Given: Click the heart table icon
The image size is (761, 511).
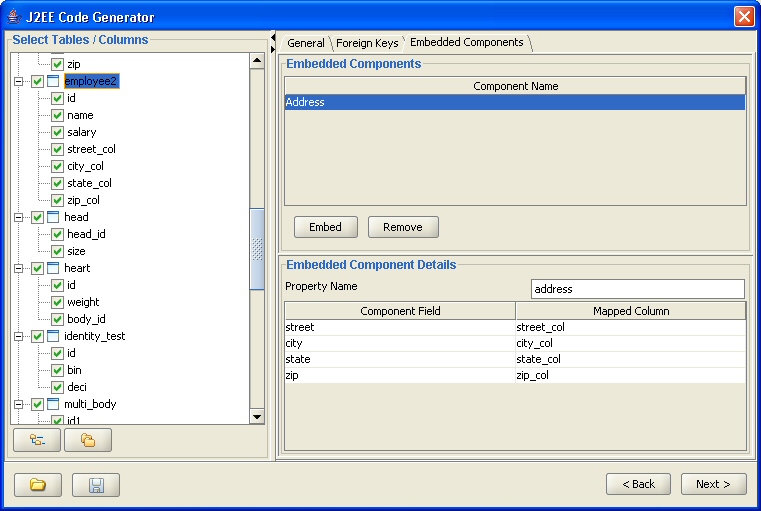Looking at the screenshot, I should click(53, 268).
